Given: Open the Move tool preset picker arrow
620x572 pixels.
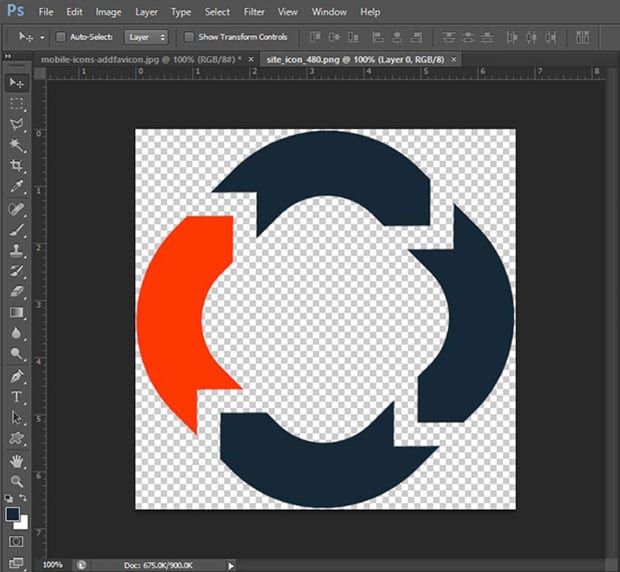Looking at the screenshot, I should (42, 38).
